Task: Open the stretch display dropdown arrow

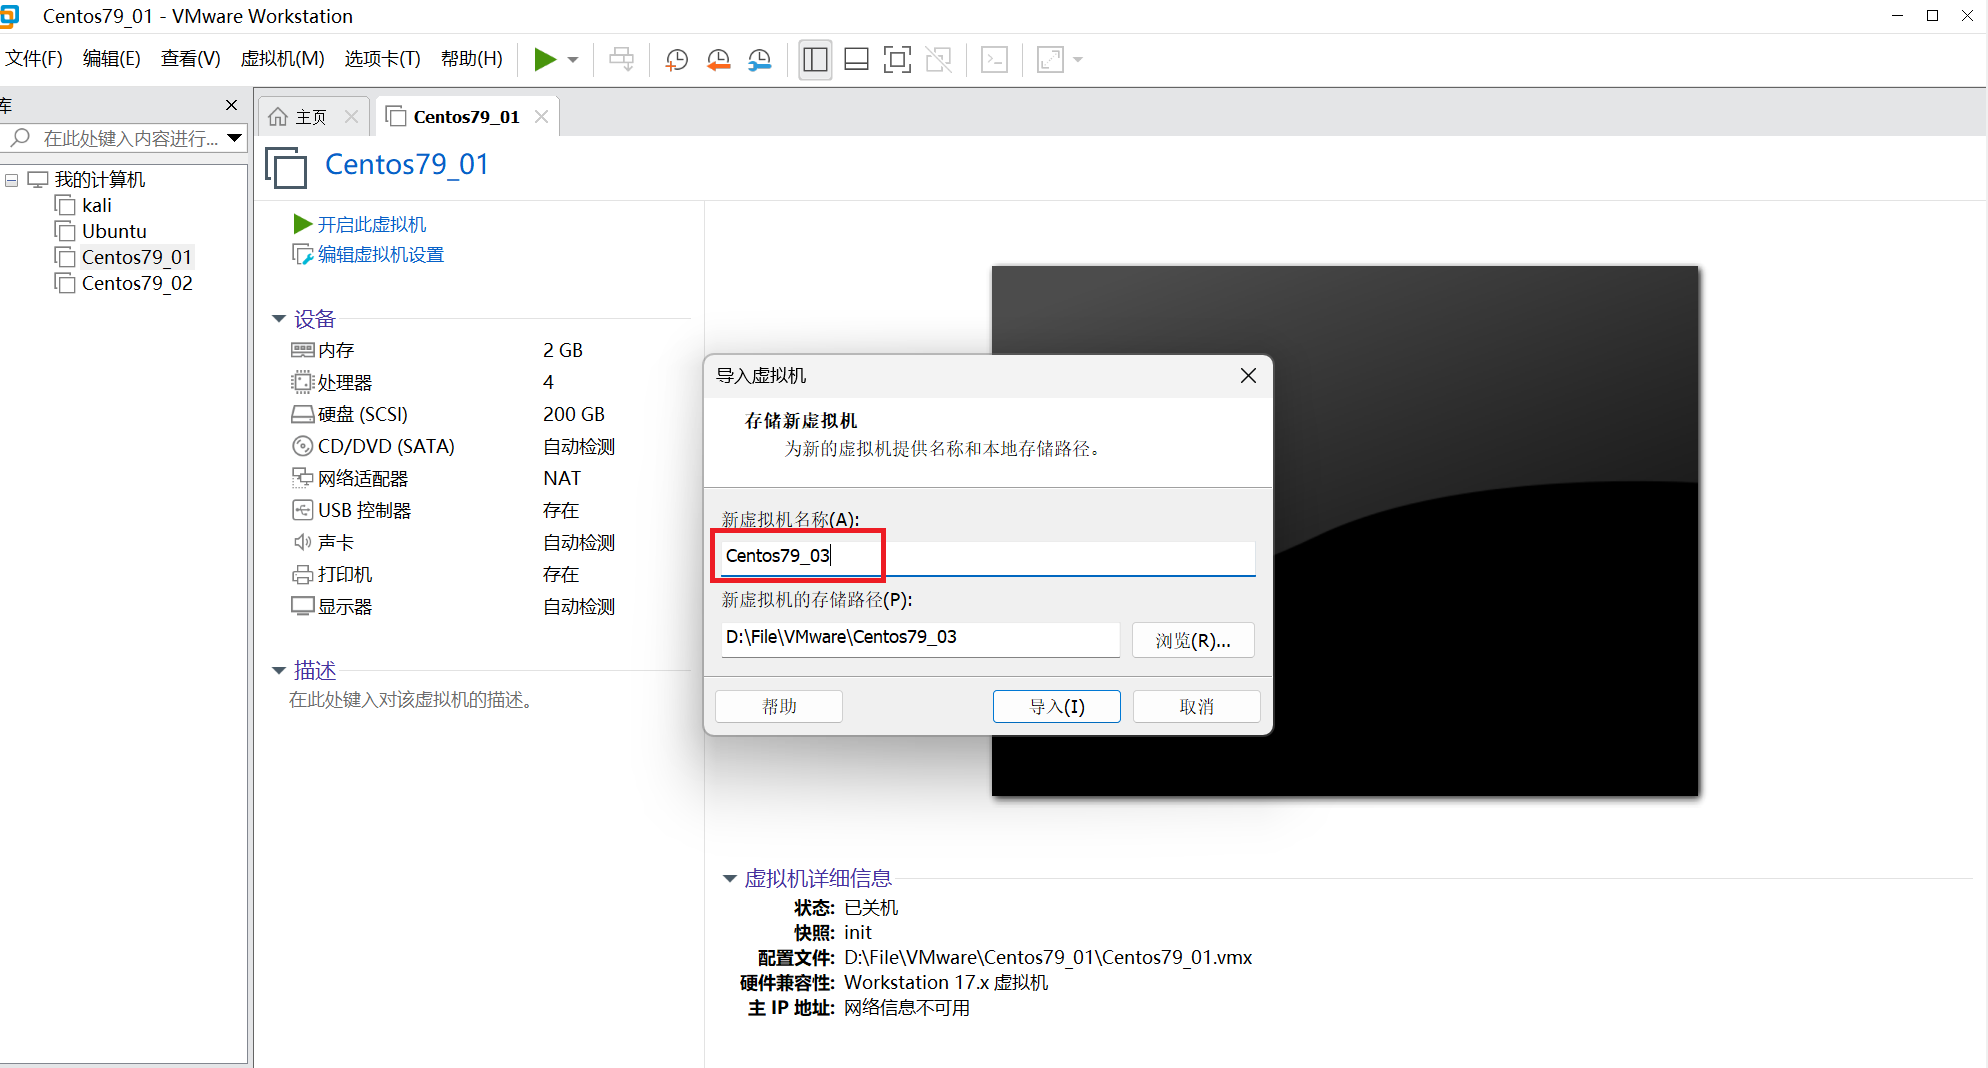Action: tap(1078, 60)
